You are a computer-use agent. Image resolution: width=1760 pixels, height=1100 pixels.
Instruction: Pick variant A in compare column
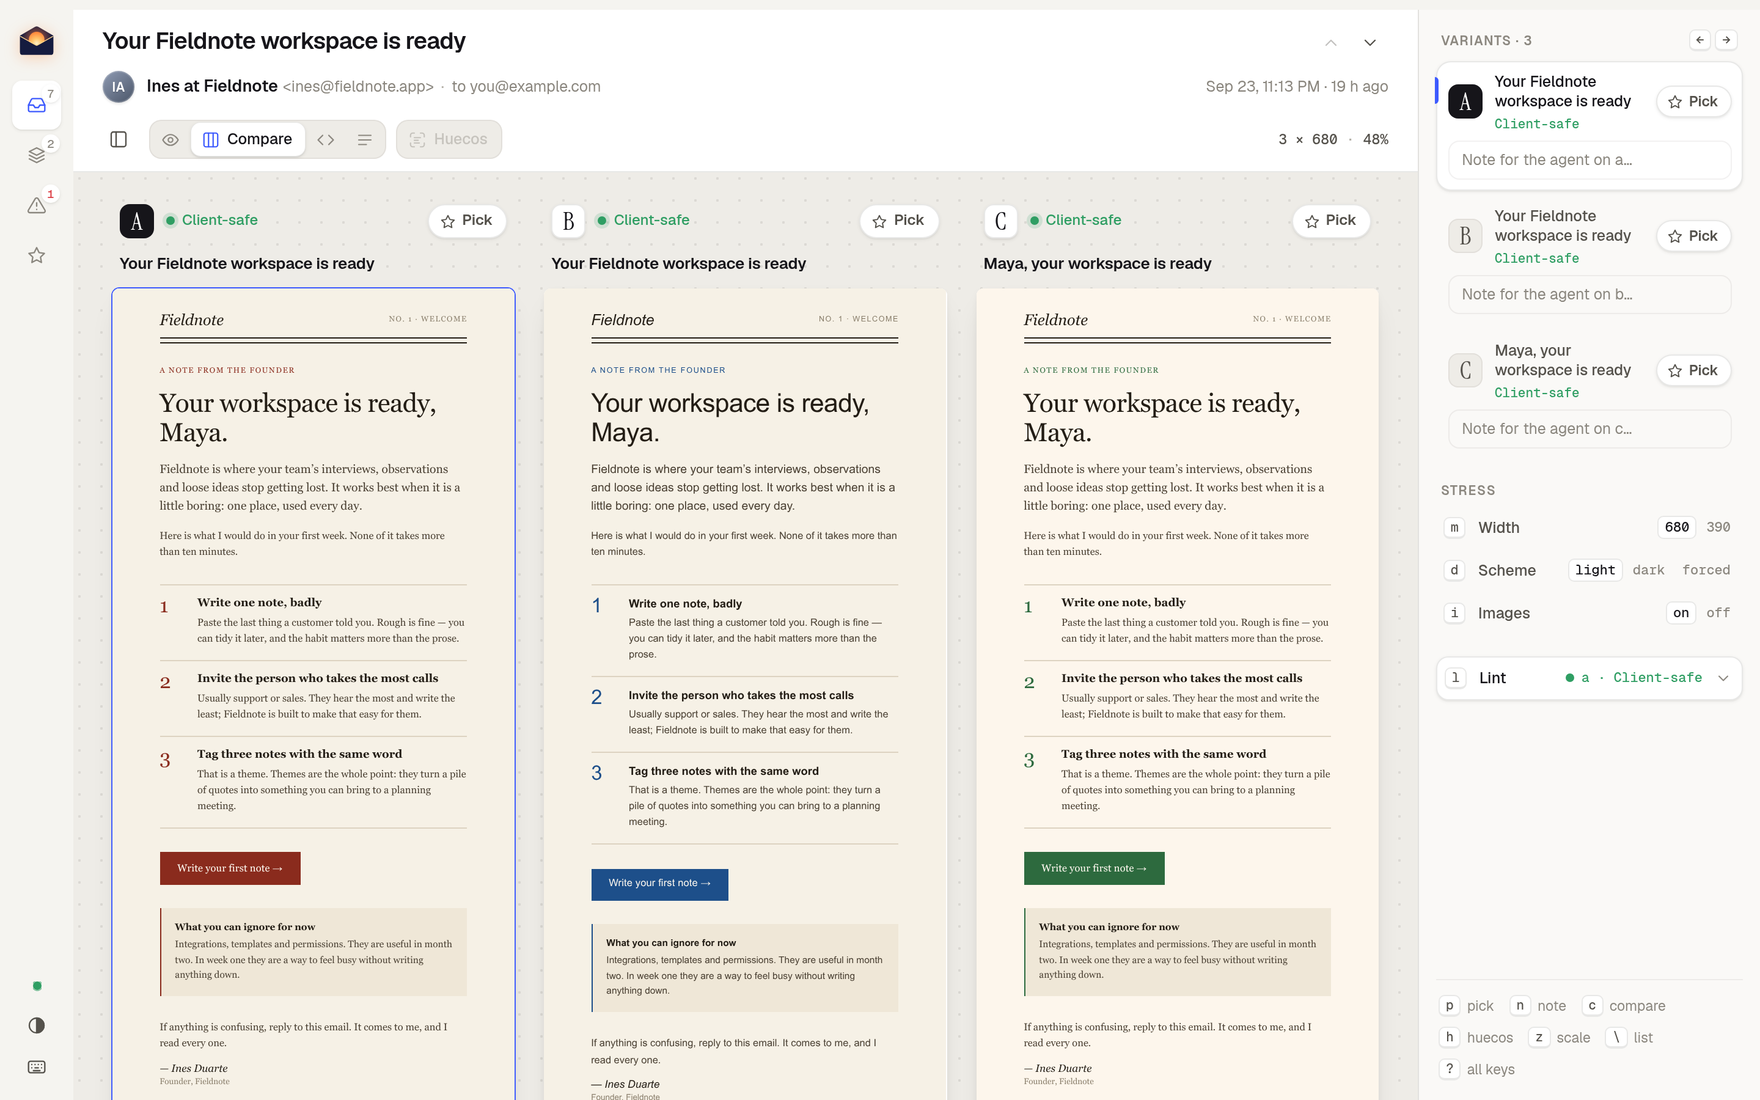click(x=467, y=221)
